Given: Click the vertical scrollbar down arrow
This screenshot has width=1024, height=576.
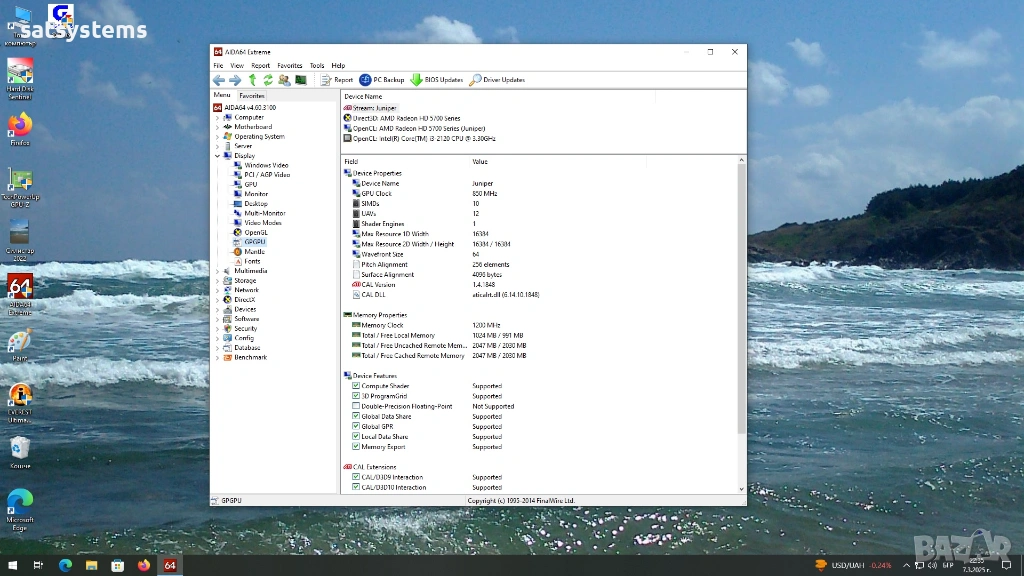Looking at the screenshot, I should point(741,488).
